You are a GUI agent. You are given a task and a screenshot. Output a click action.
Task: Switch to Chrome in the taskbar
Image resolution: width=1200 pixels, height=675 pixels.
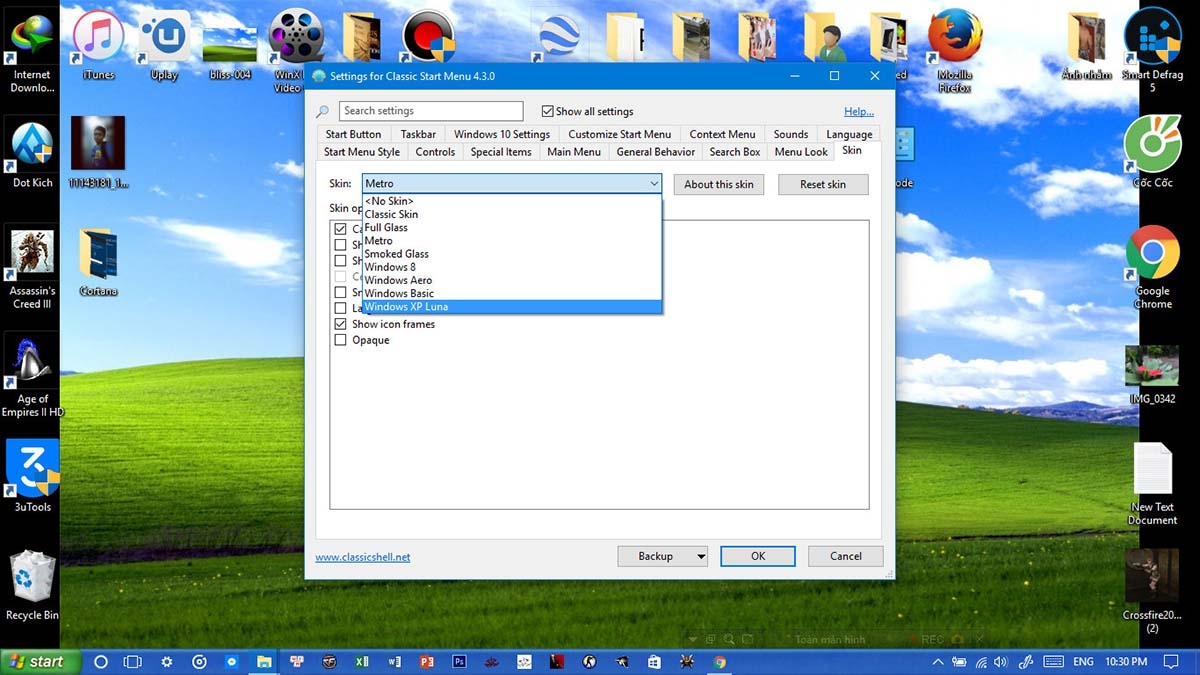(719, 662)
